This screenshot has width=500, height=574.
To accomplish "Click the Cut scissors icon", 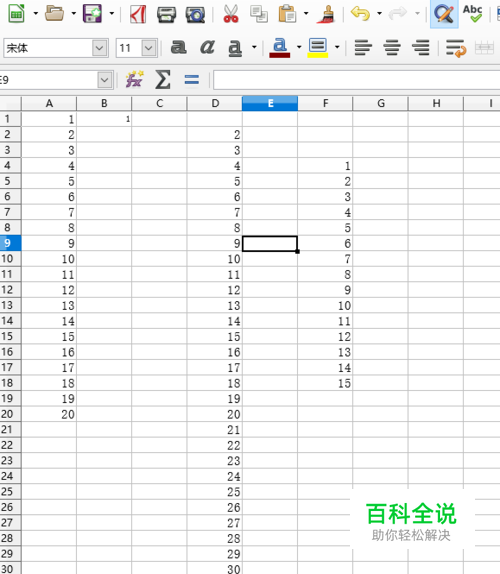I will pos(231,14).
